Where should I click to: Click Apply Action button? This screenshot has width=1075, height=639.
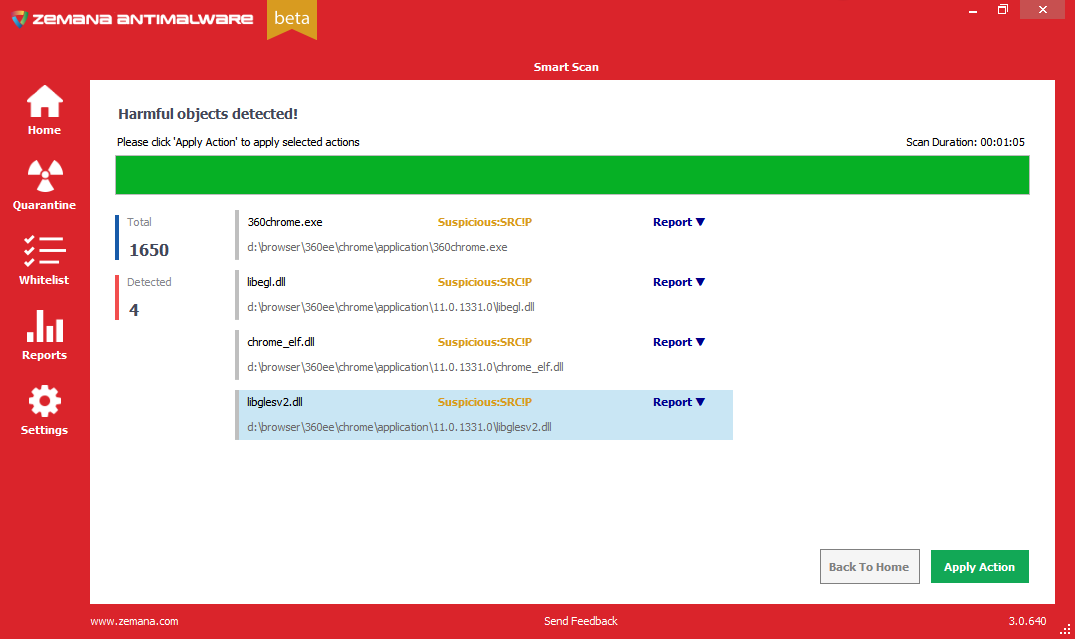point(980,567)
